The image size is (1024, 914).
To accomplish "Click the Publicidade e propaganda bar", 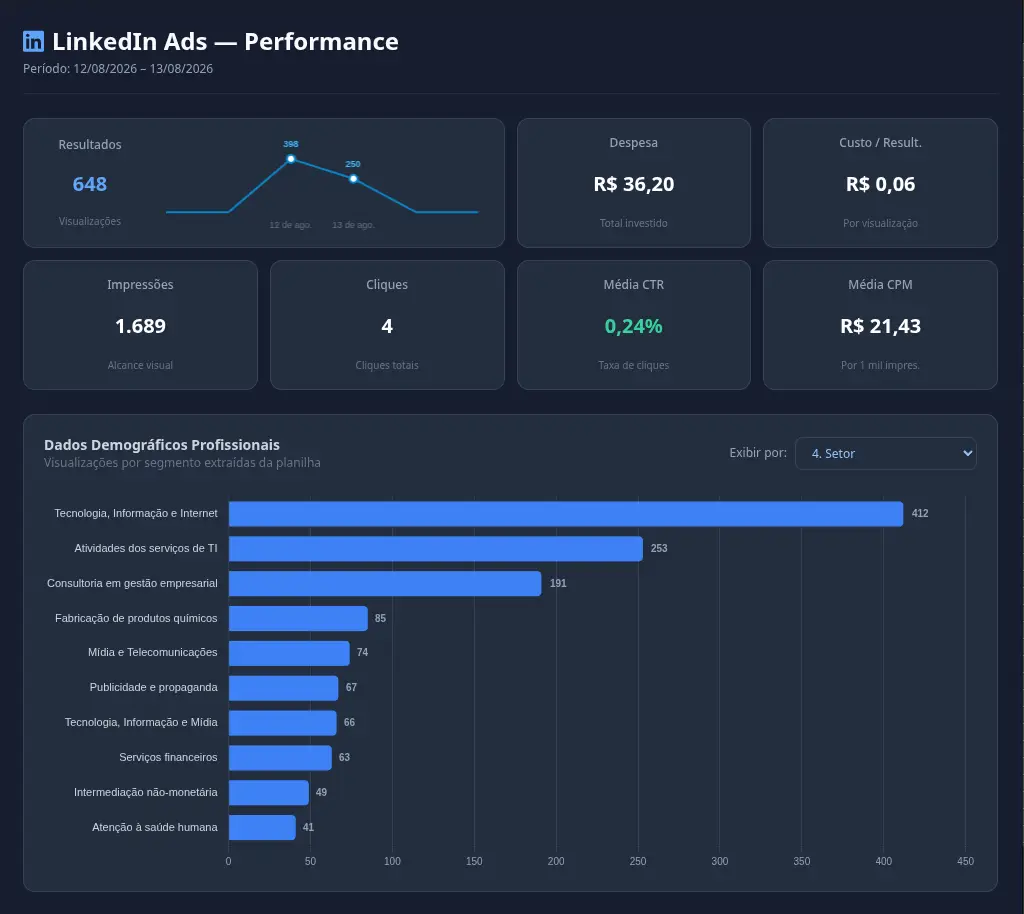I will tap(283, 687).
